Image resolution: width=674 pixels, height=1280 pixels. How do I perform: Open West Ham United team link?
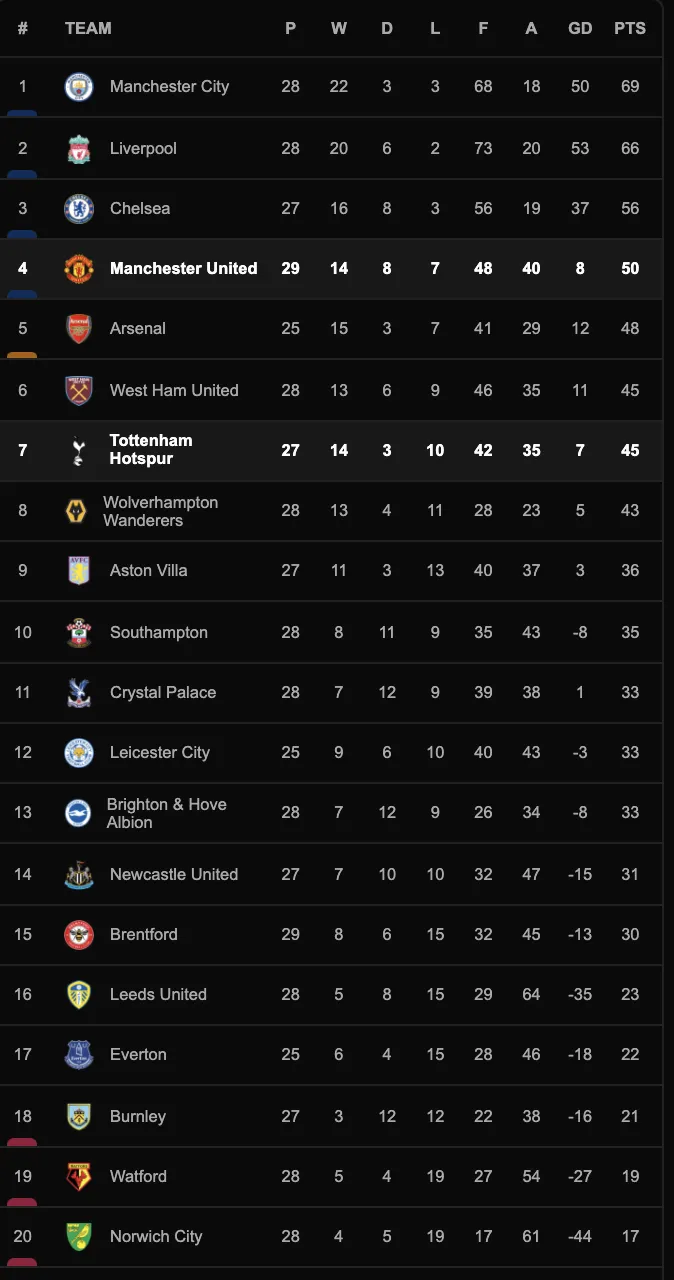174,390
